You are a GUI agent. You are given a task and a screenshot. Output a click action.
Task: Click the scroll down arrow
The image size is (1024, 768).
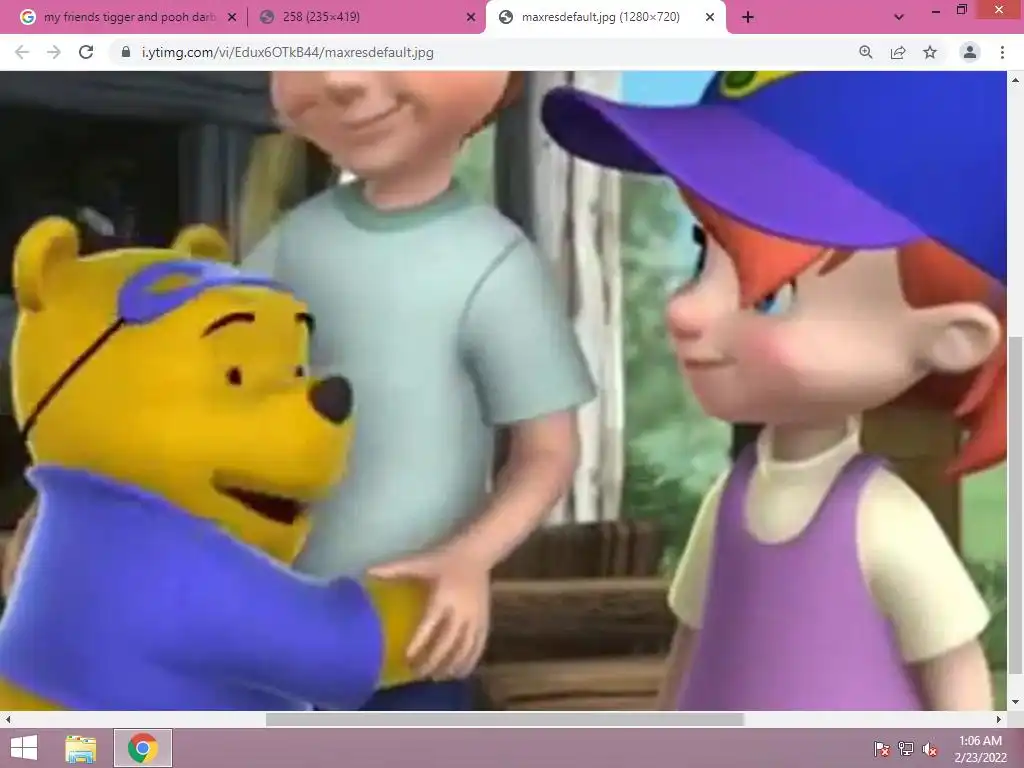click(x=1015, y=703)
